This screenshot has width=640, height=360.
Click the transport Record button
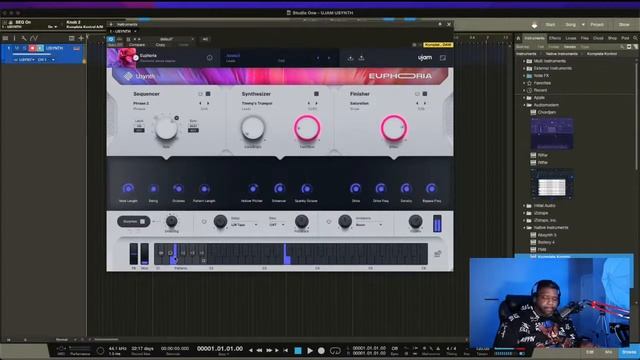[321, 350]
